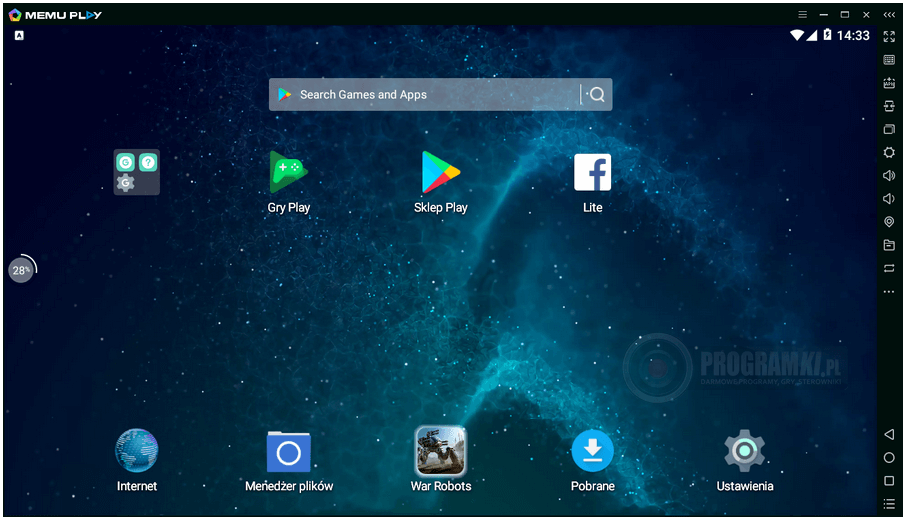Image resolution: width=905 pixels, height=519 pixels.
Task: Show more sidebar tools via three dots
Action: click(x=889, y=292)
